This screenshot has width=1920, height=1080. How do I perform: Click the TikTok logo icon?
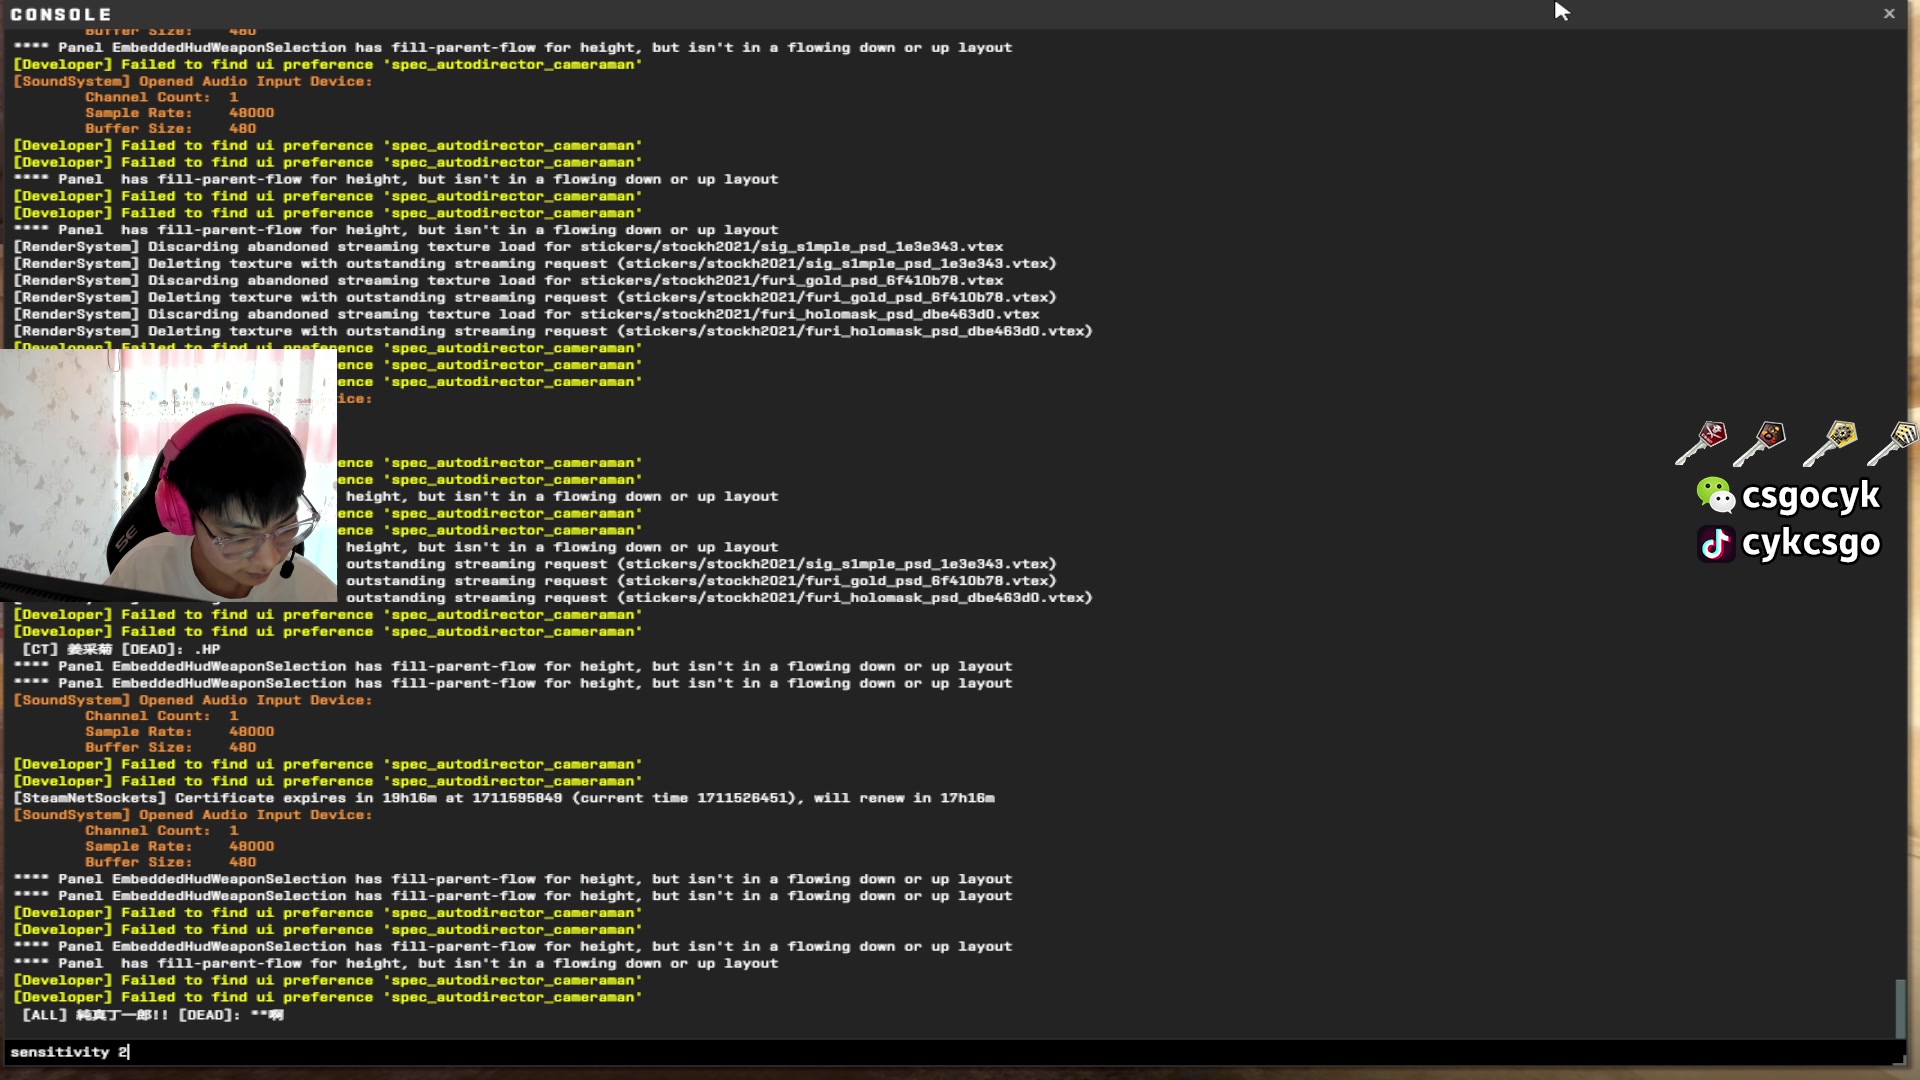pos(1716,543)
